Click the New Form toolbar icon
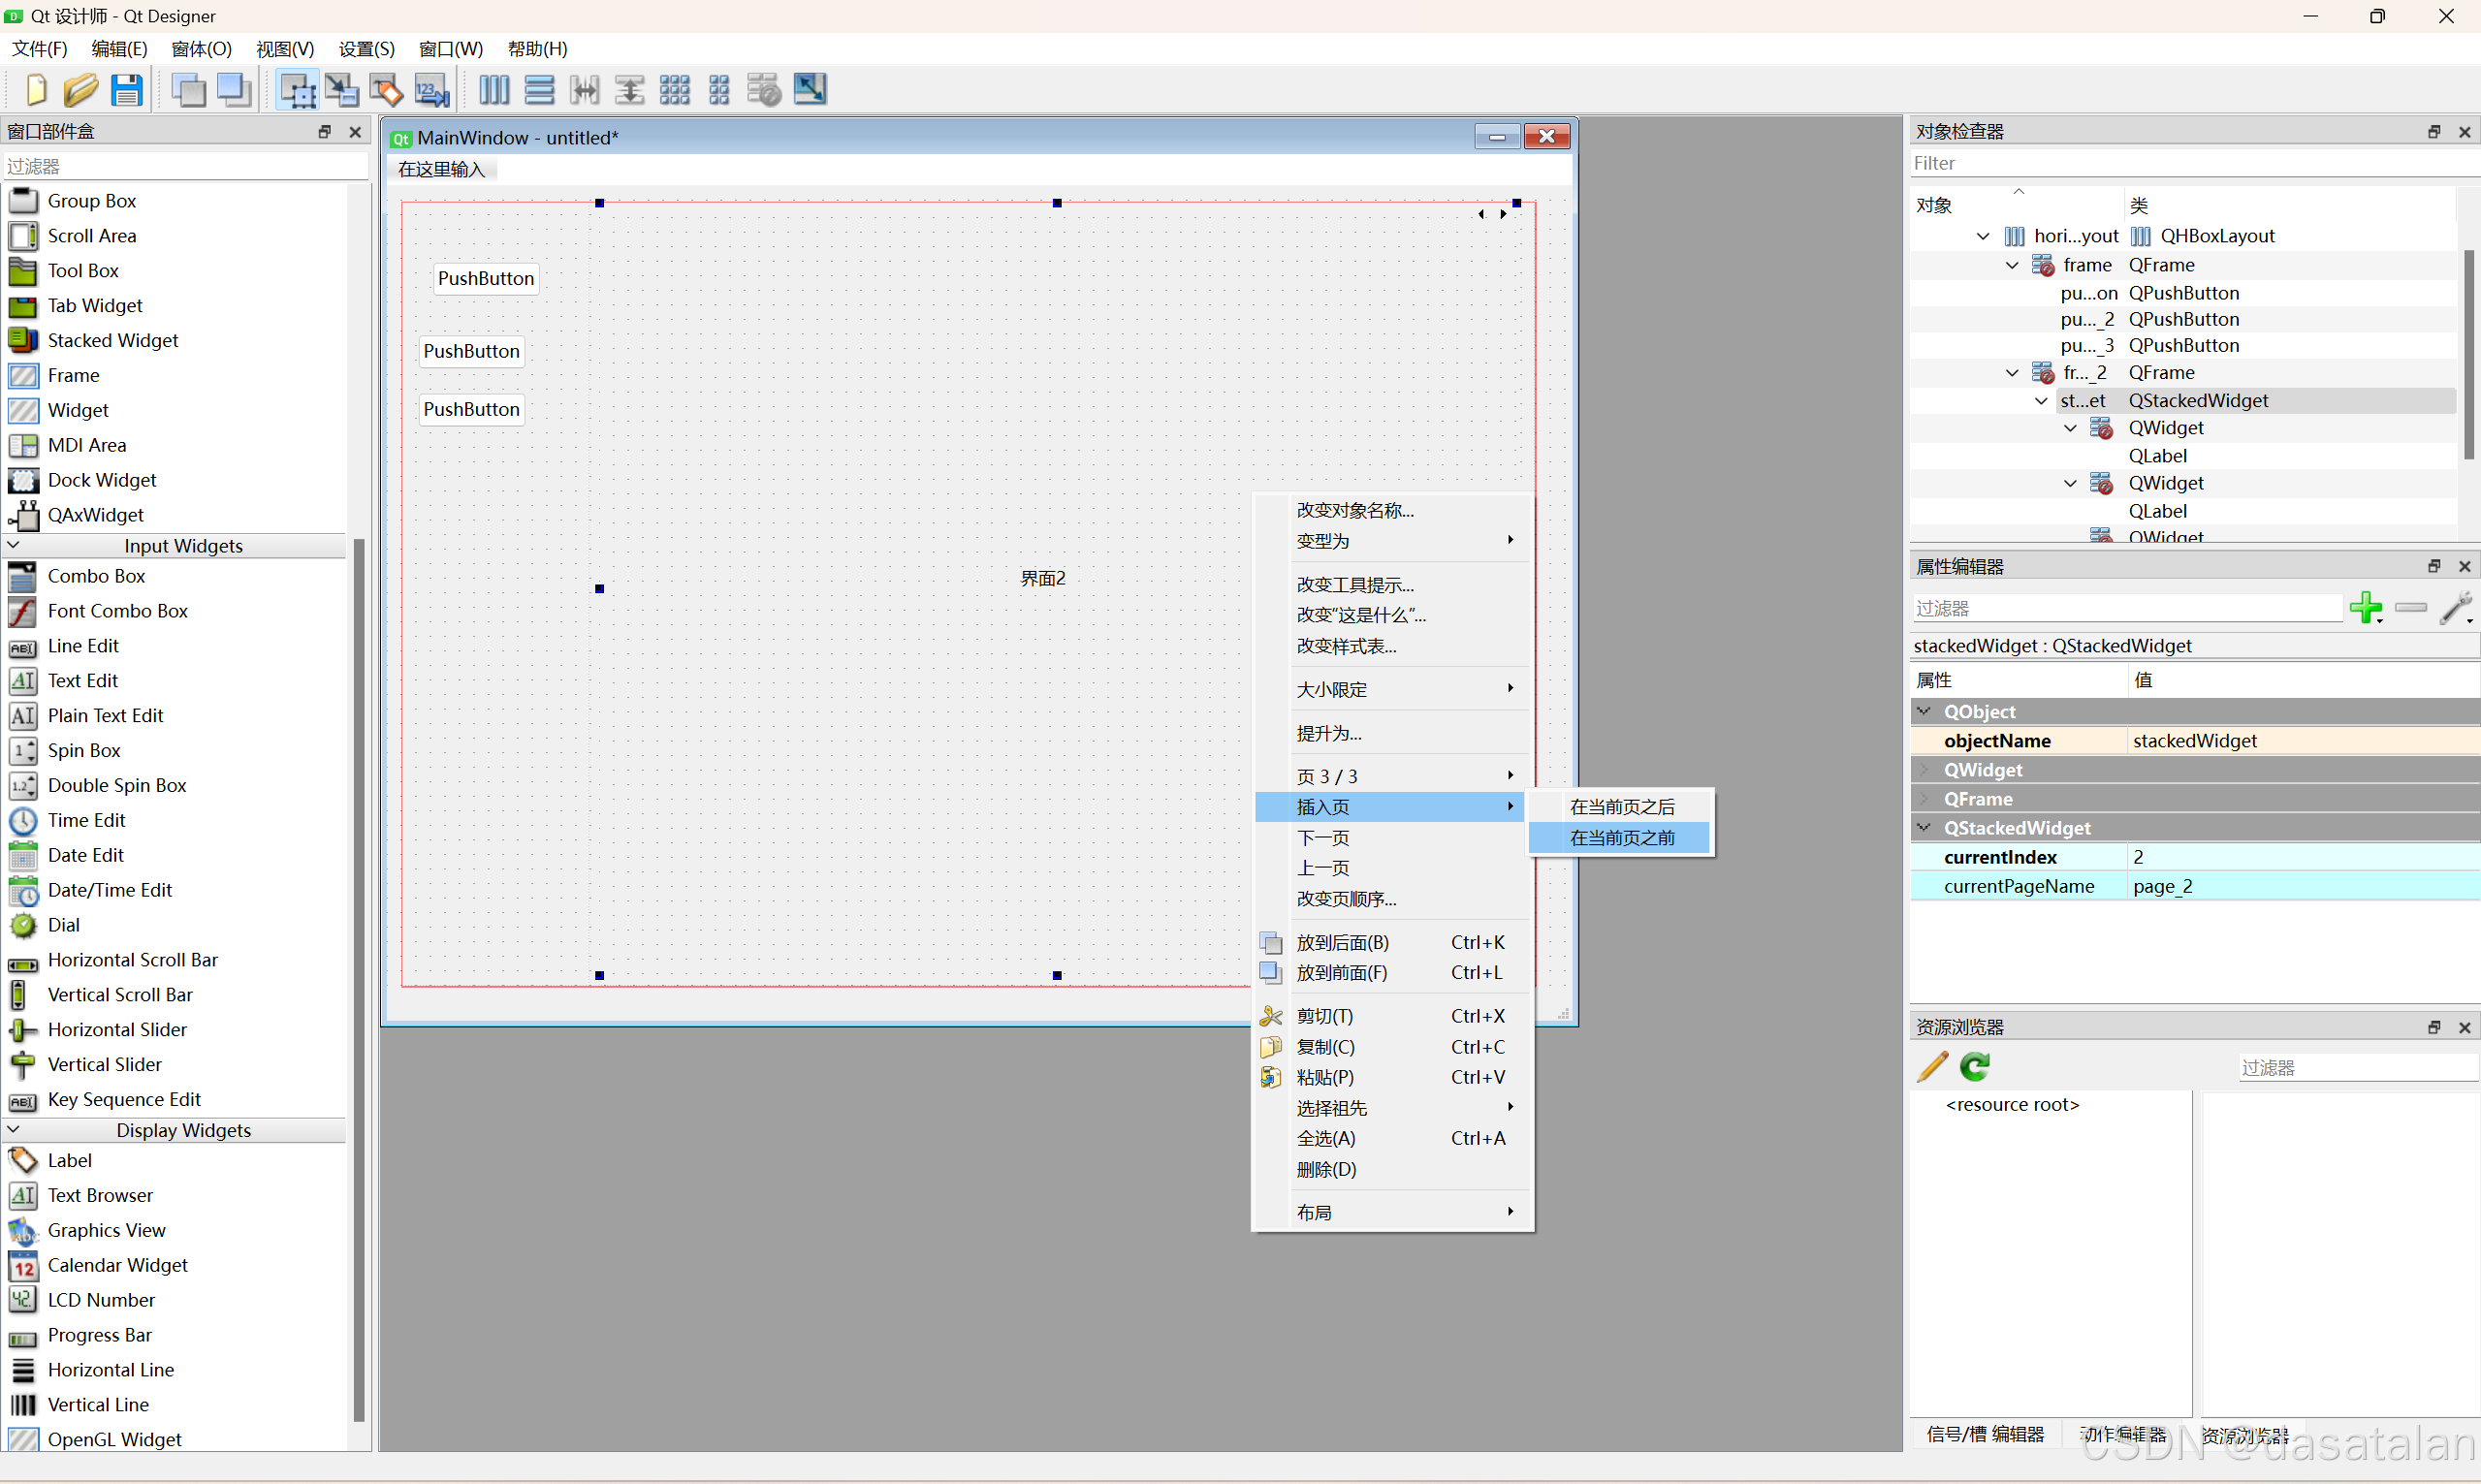Screen dimensions: 2481x1484 [x=36, y=90]
